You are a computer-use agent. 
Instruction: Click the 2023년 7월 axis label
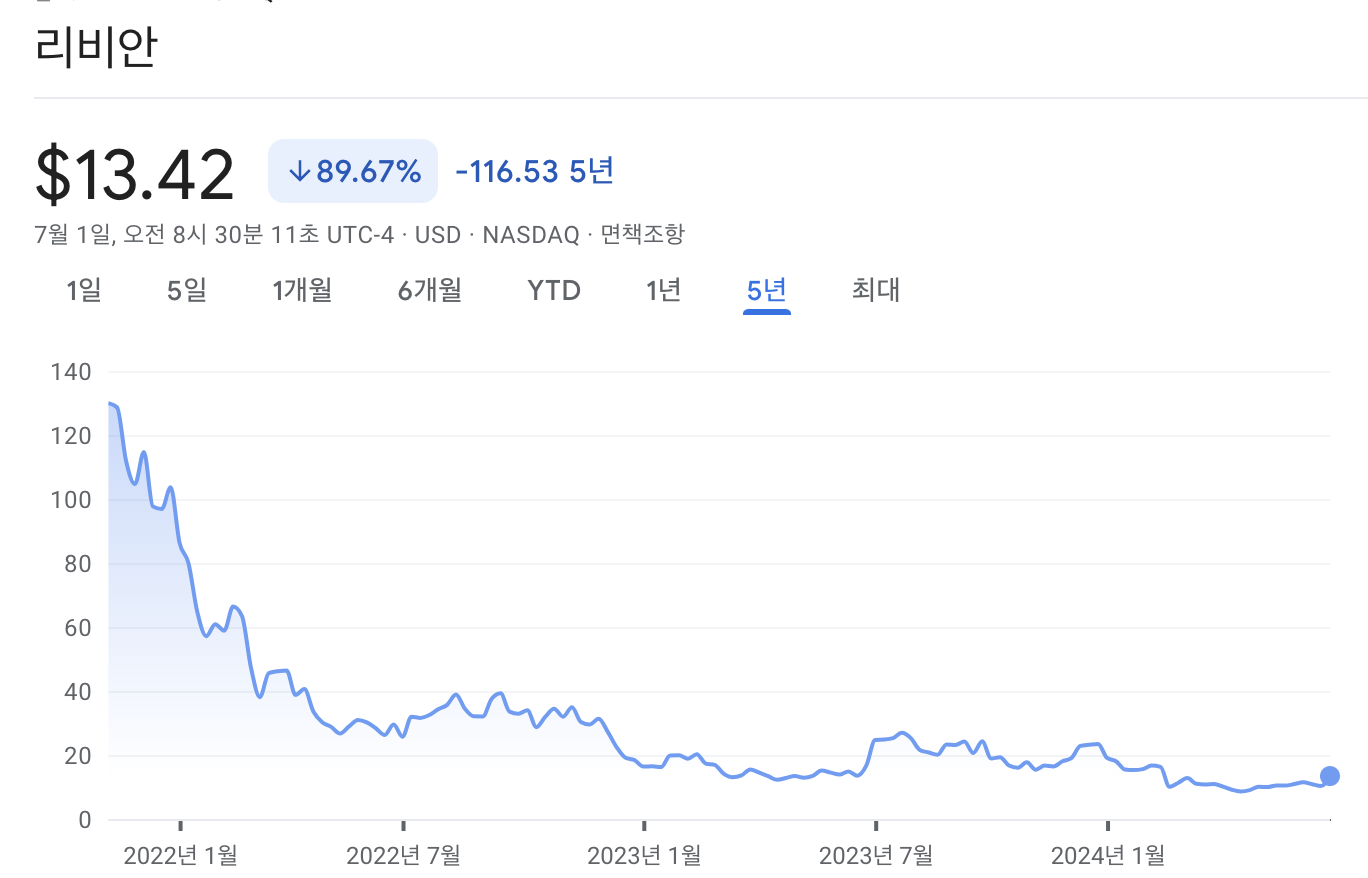pos(876,855)
